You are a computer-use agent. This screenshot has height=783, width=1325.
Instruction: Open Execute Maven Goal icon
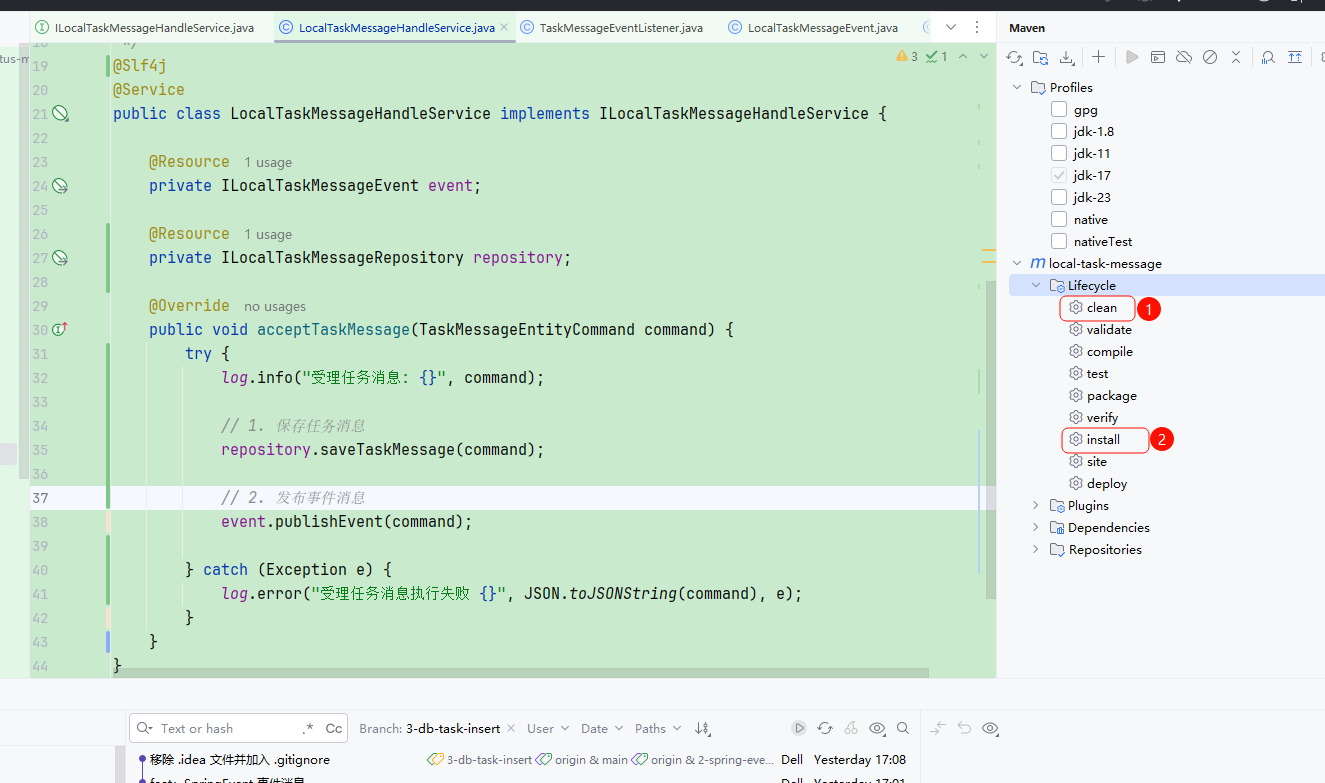pyautogui.click(x=1158, y=58)
